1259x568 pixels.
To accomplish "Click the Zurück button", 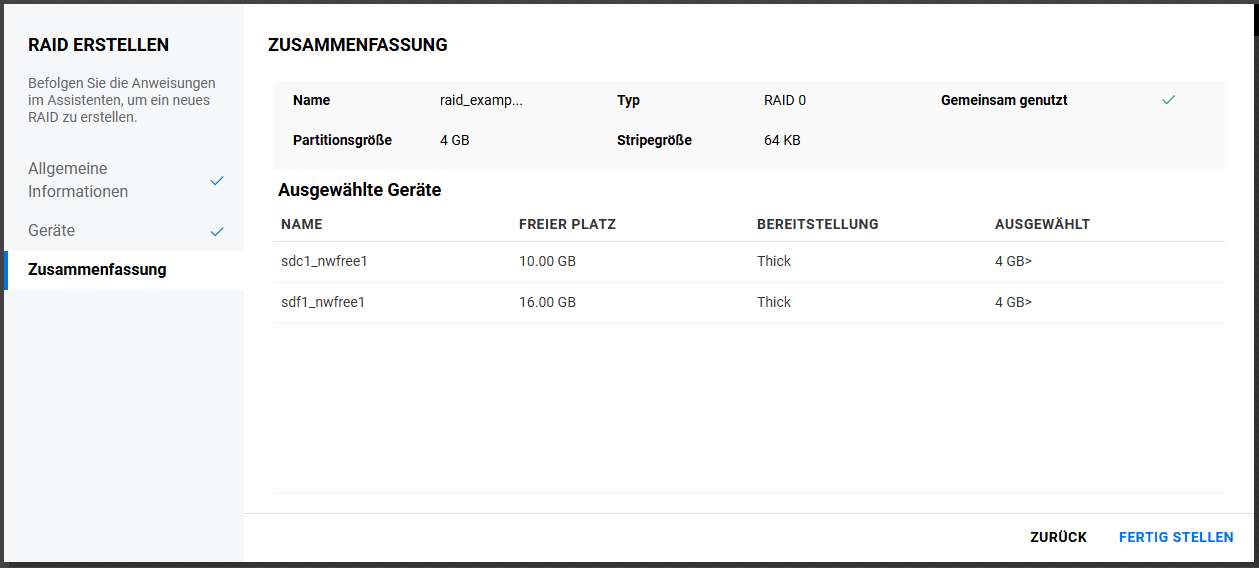I will click(1058, 537).
